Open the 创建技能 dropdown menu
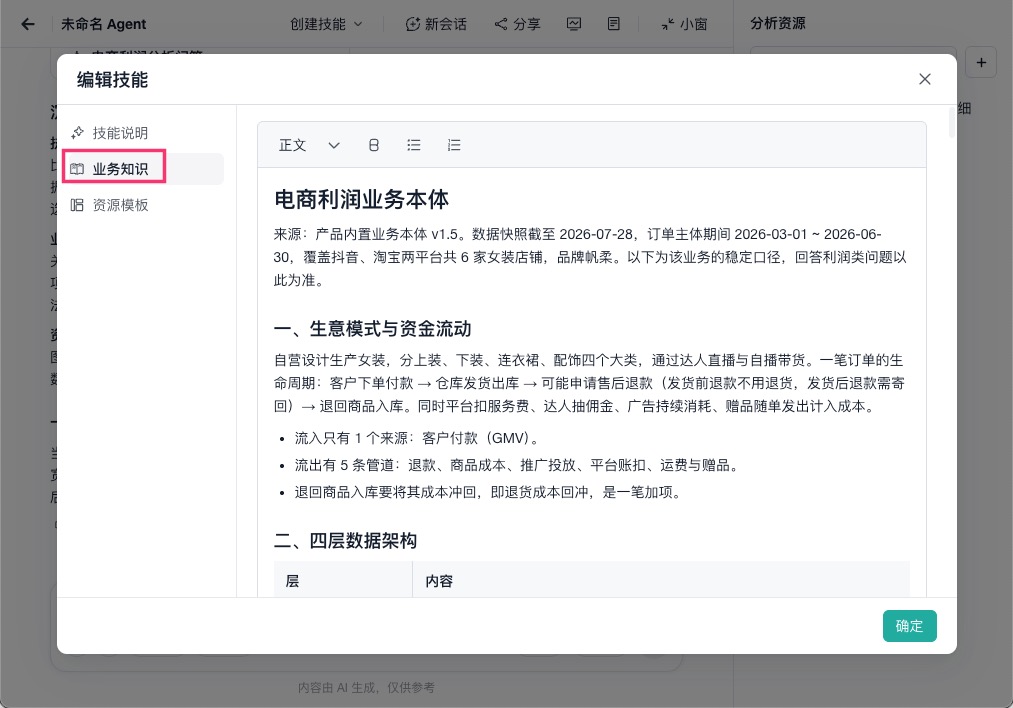Screen dimensions: 1013x708 tap(326, 25)
